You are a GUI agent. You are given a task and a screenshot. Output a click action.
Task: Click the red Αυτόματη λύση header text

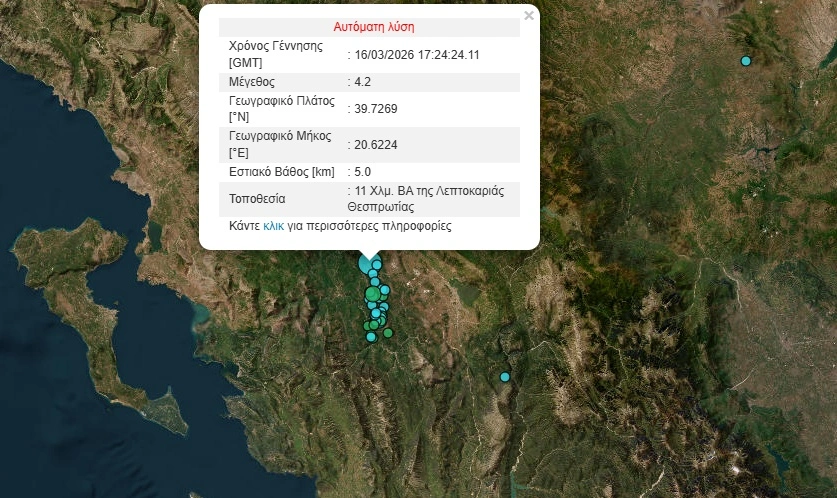click(373, 27)
